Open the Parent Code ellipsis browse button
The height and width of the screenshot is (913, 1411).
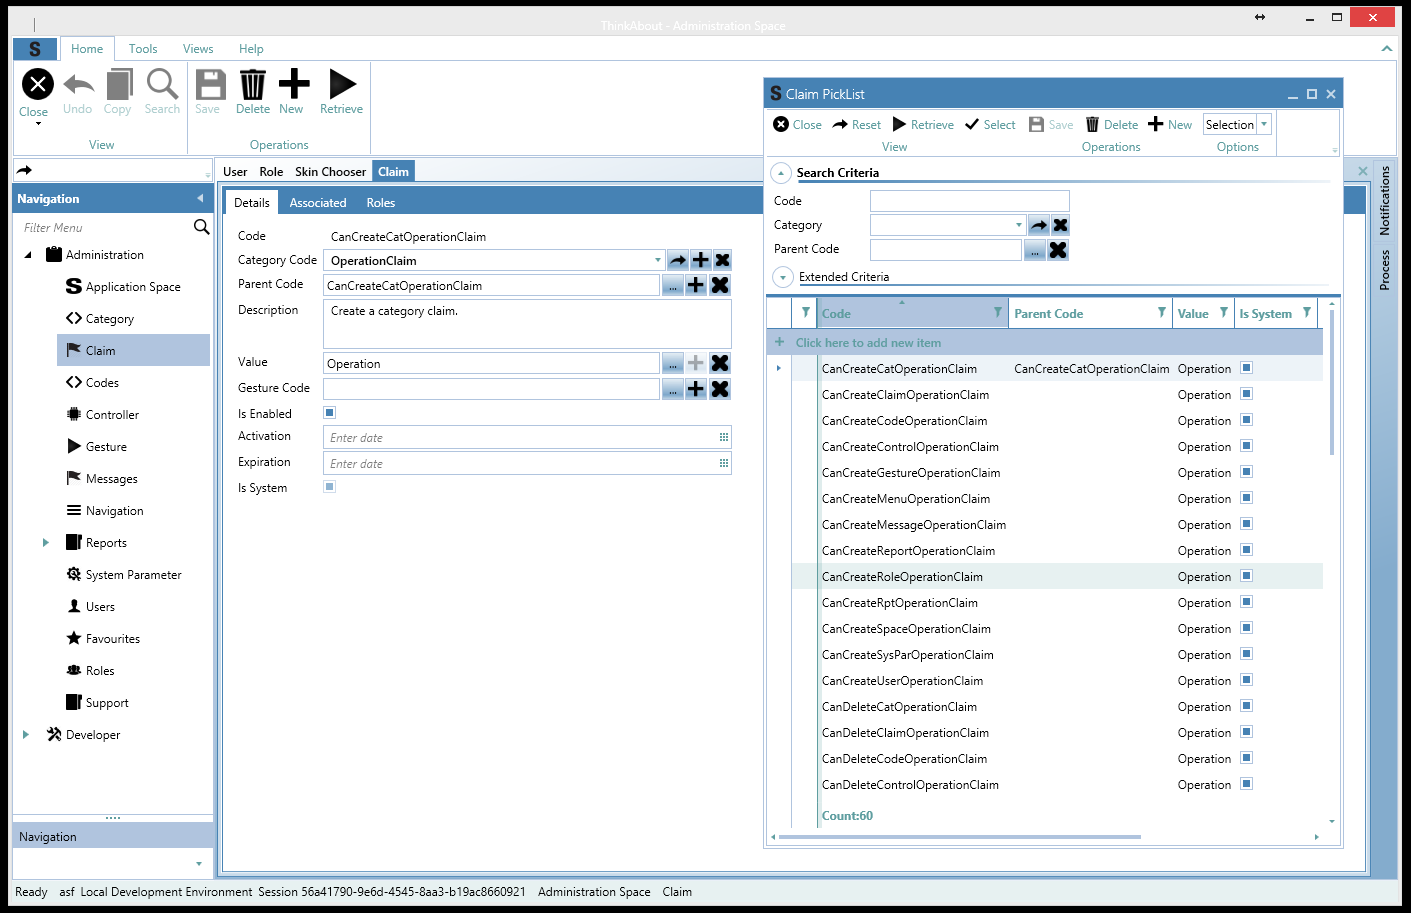673,286
